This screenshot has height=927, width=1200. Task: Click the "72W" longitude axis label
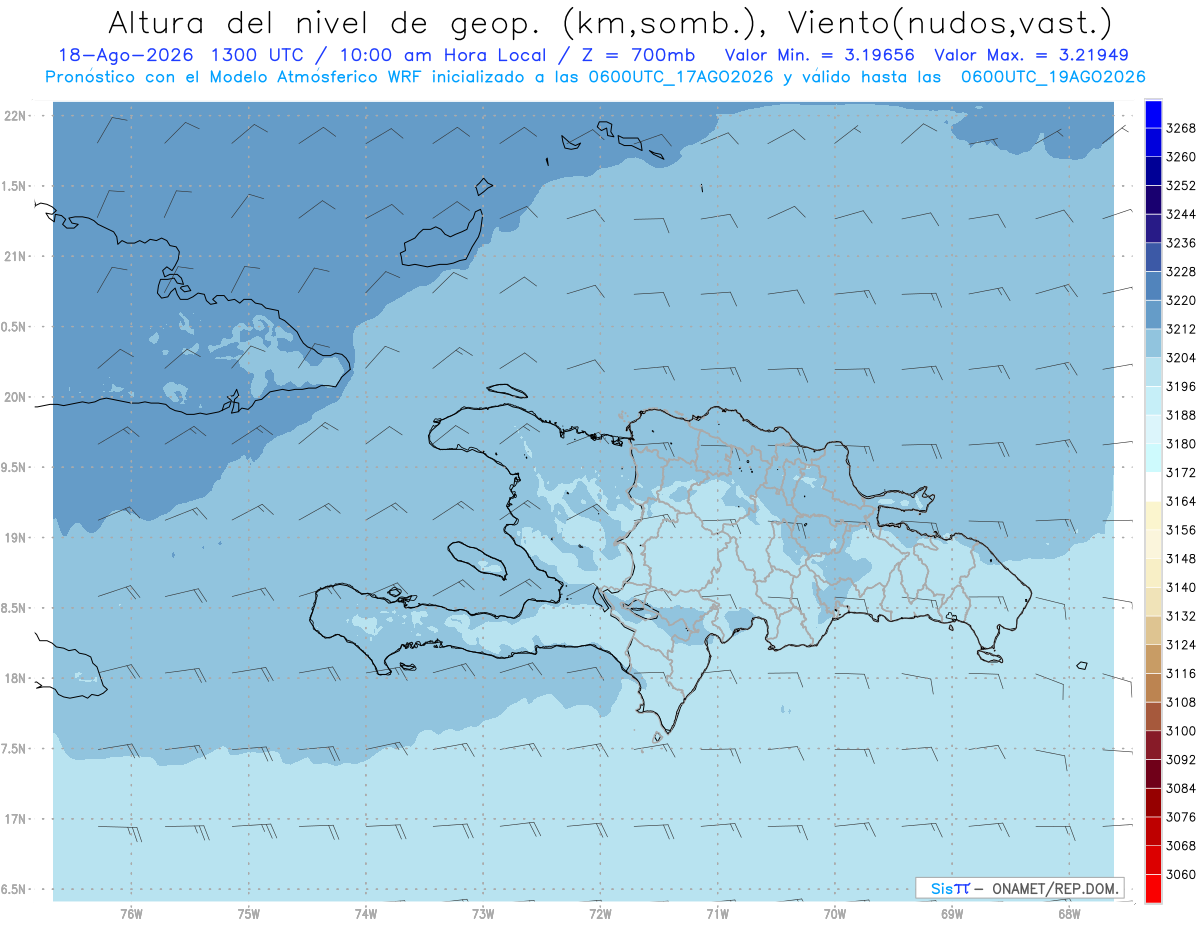[600, 914]
